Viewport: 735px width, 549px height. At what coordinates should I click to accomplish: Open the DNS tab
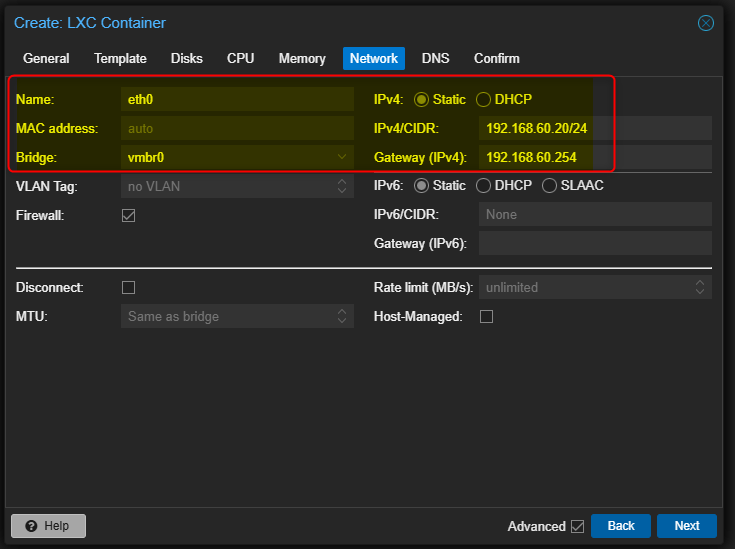coord(435,59)
